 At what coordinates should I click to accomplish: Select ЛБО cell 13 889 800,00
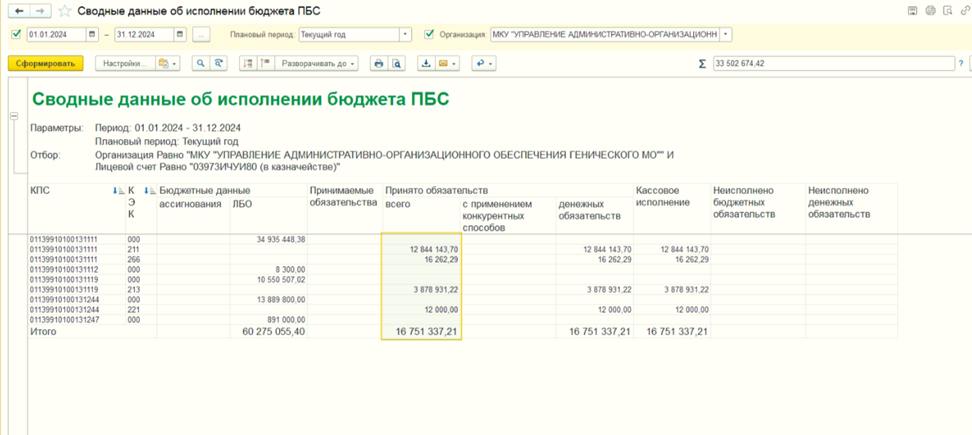tap(269, 300)
